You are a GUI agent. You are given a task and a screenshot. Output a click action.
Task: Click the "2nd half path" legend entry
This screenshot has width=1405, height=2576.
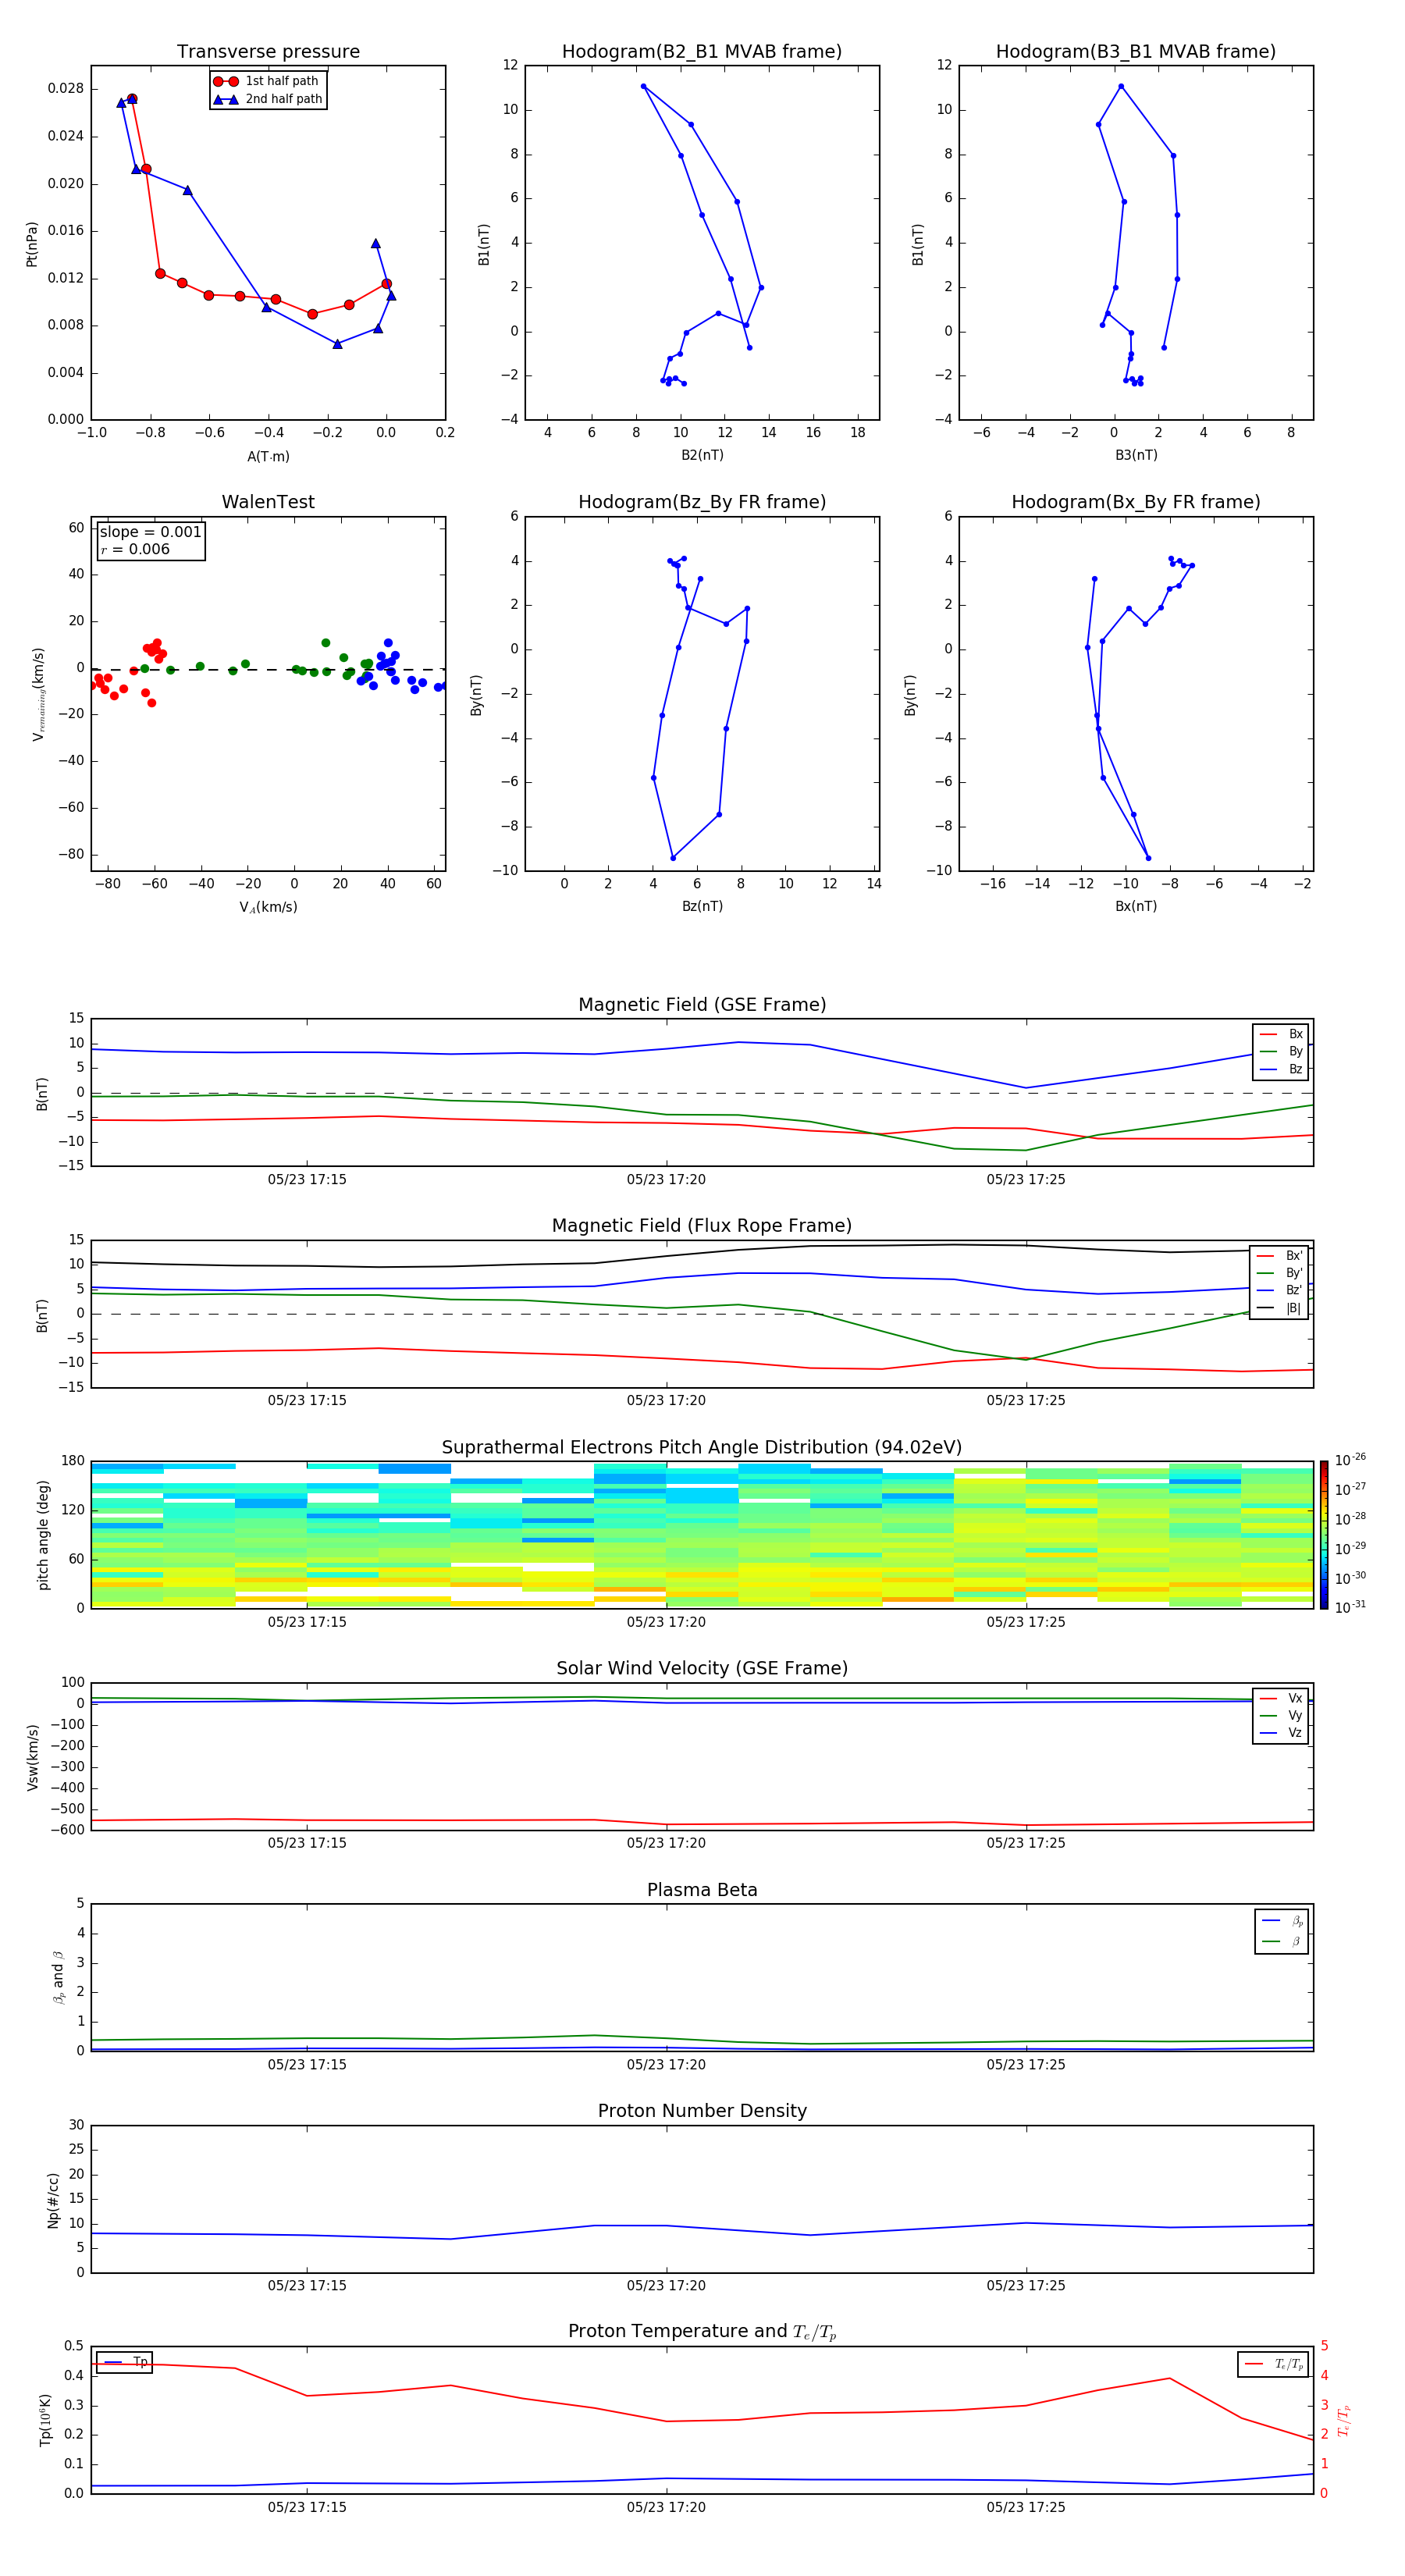(268, 99)
